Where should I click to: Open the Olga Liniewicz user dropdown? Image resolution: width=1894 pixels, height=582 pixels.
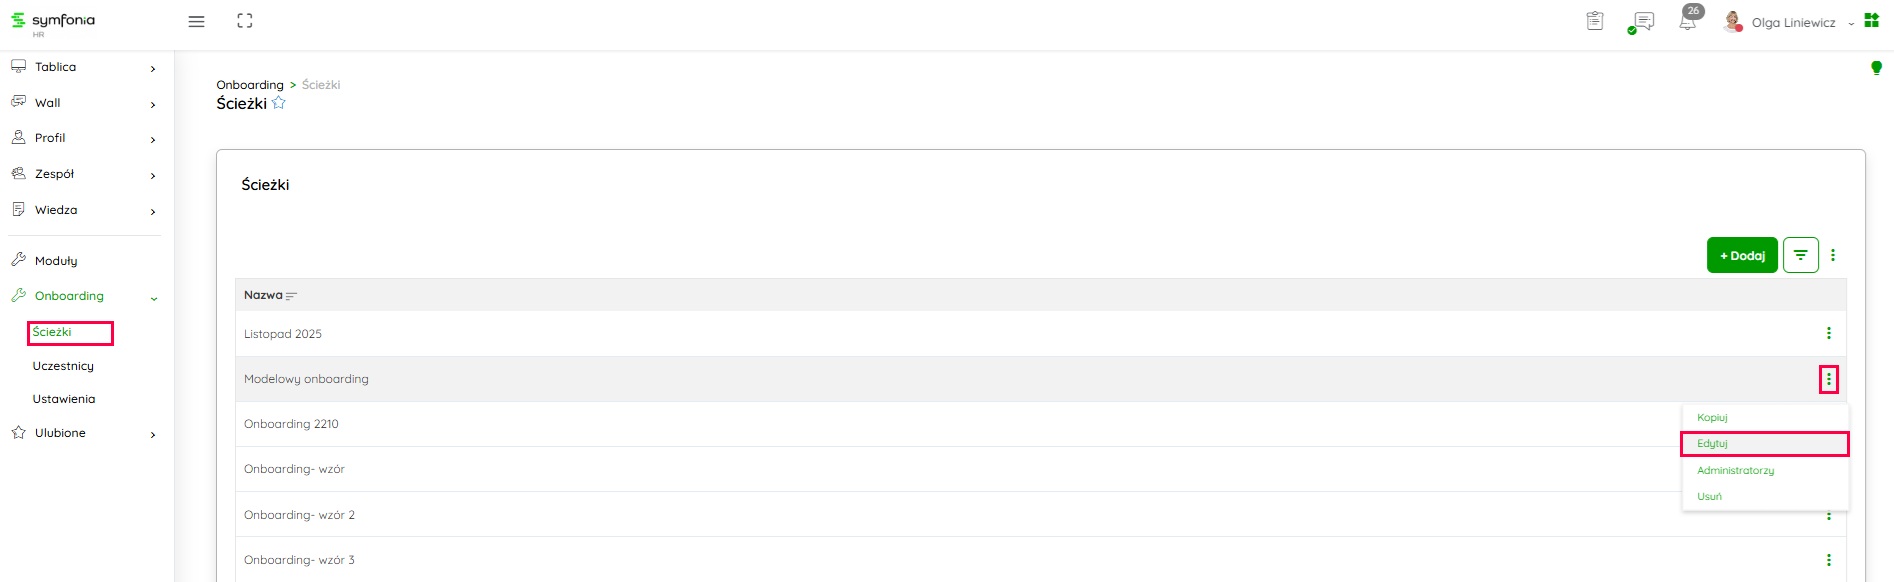(1794, 22)
